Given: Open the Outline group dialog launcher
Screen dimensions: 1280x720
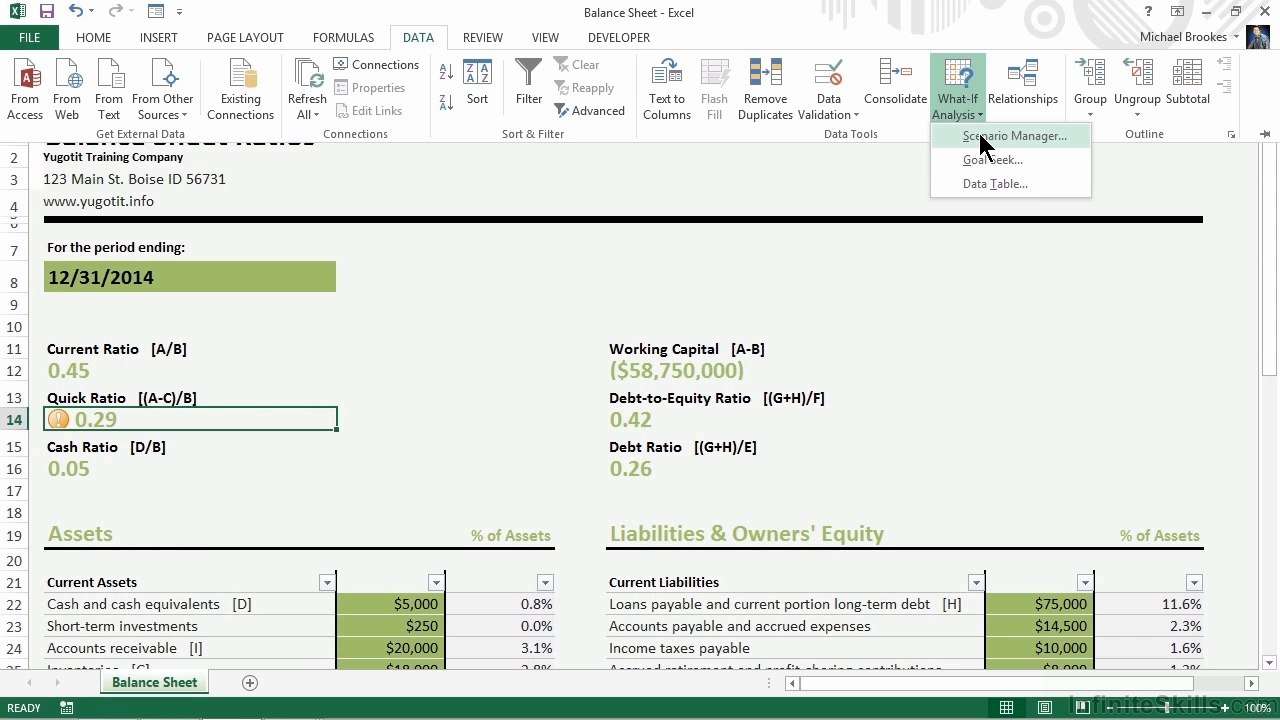Looking at the screenshot, I should [1231, 134].
